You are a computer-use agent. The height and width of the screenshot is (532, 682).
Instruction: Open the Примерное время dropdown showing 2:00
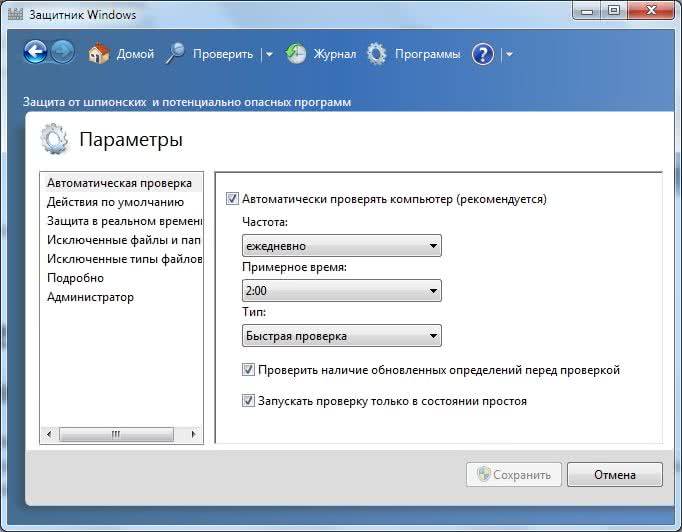point(341,291)
